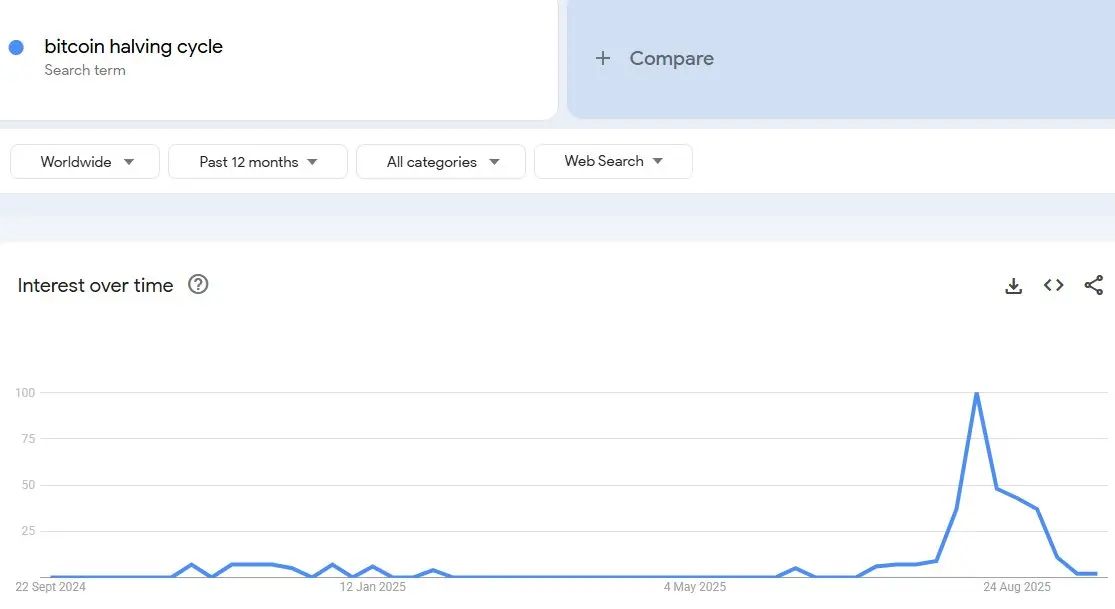Click the 24 Aug 2025 axis label
Screen dimensions: 1115x609
(1017, 587)
